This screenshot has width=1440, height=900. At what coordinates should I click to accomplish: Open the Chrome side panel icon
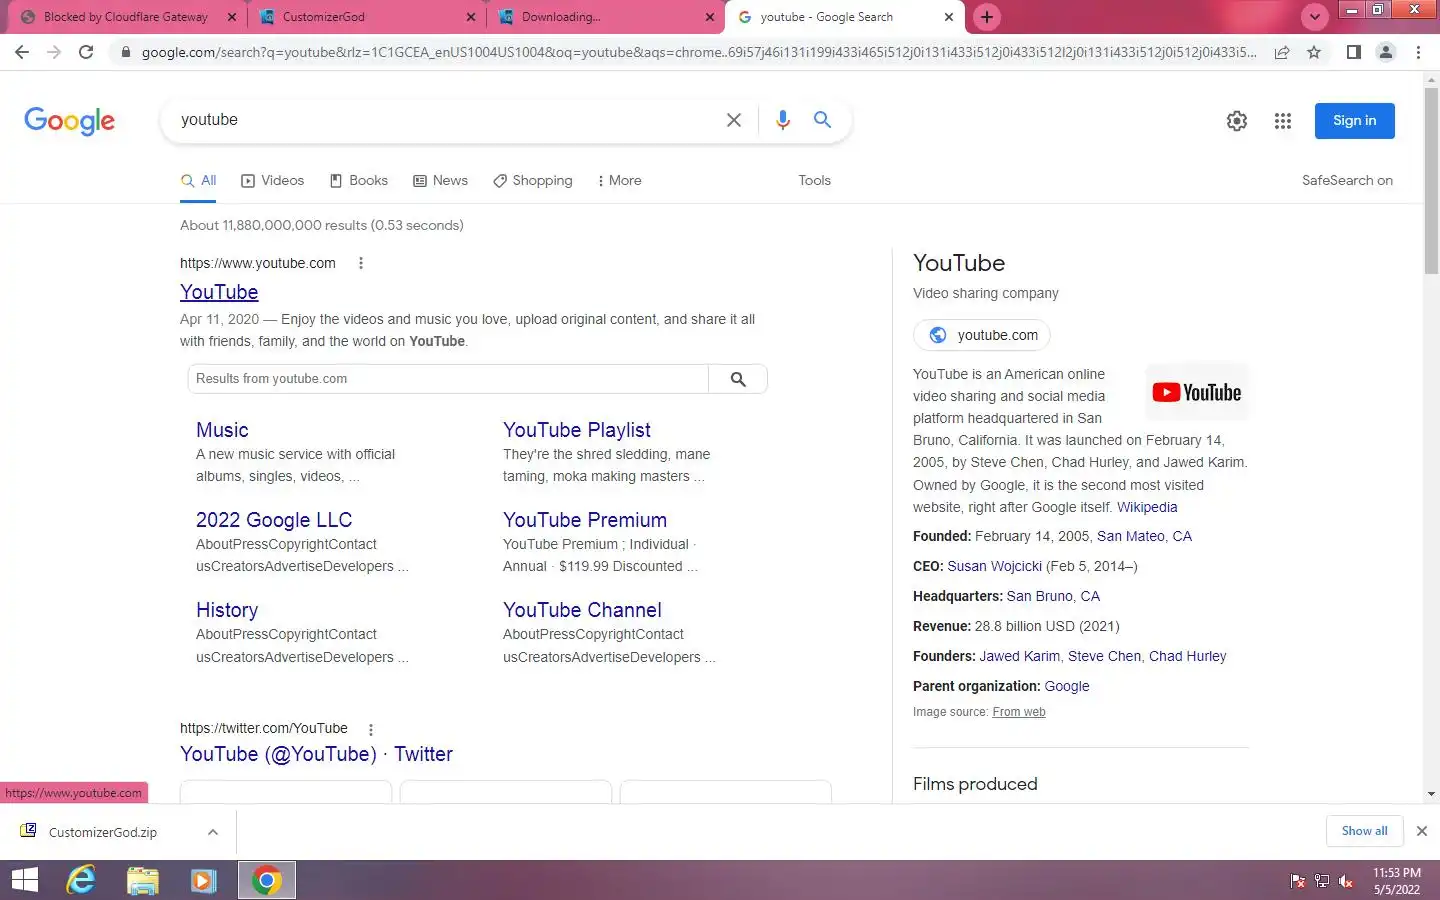(1353, 52)
